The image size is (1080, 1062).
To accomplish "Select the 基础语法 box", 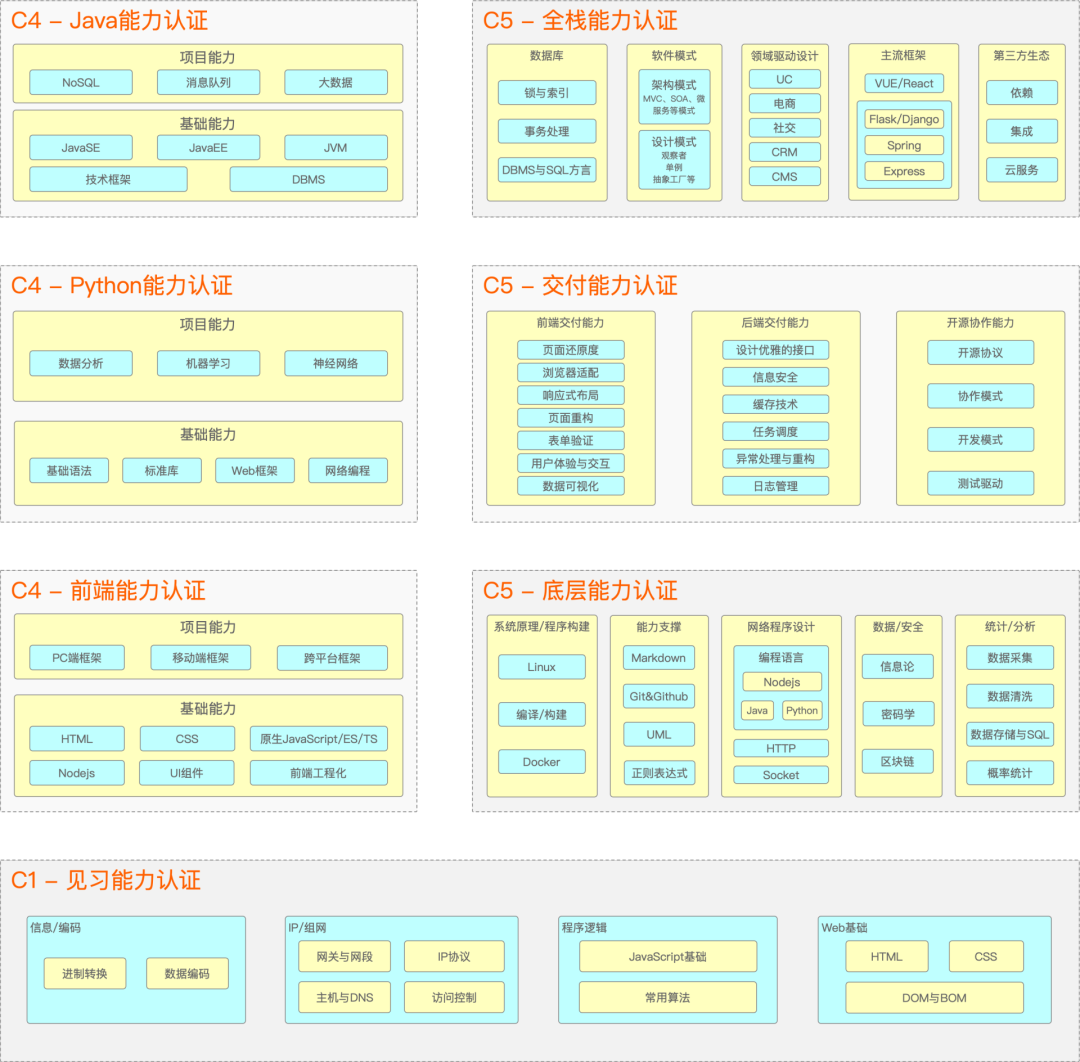I will [69, 470].
